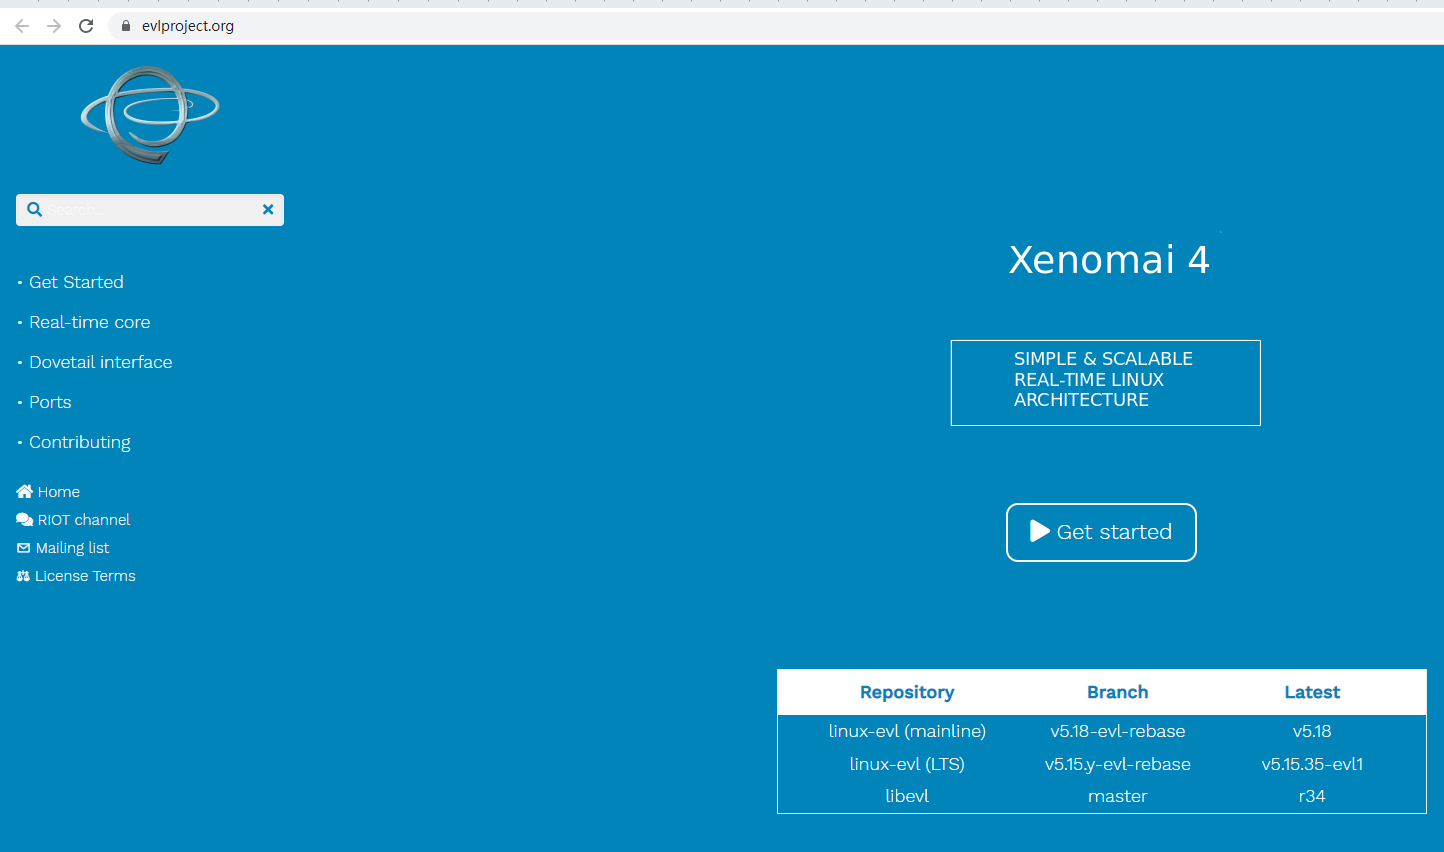This screenshot has width=1444, height=852.
Task: Click the License Terms scales icon
Action: 23,576
